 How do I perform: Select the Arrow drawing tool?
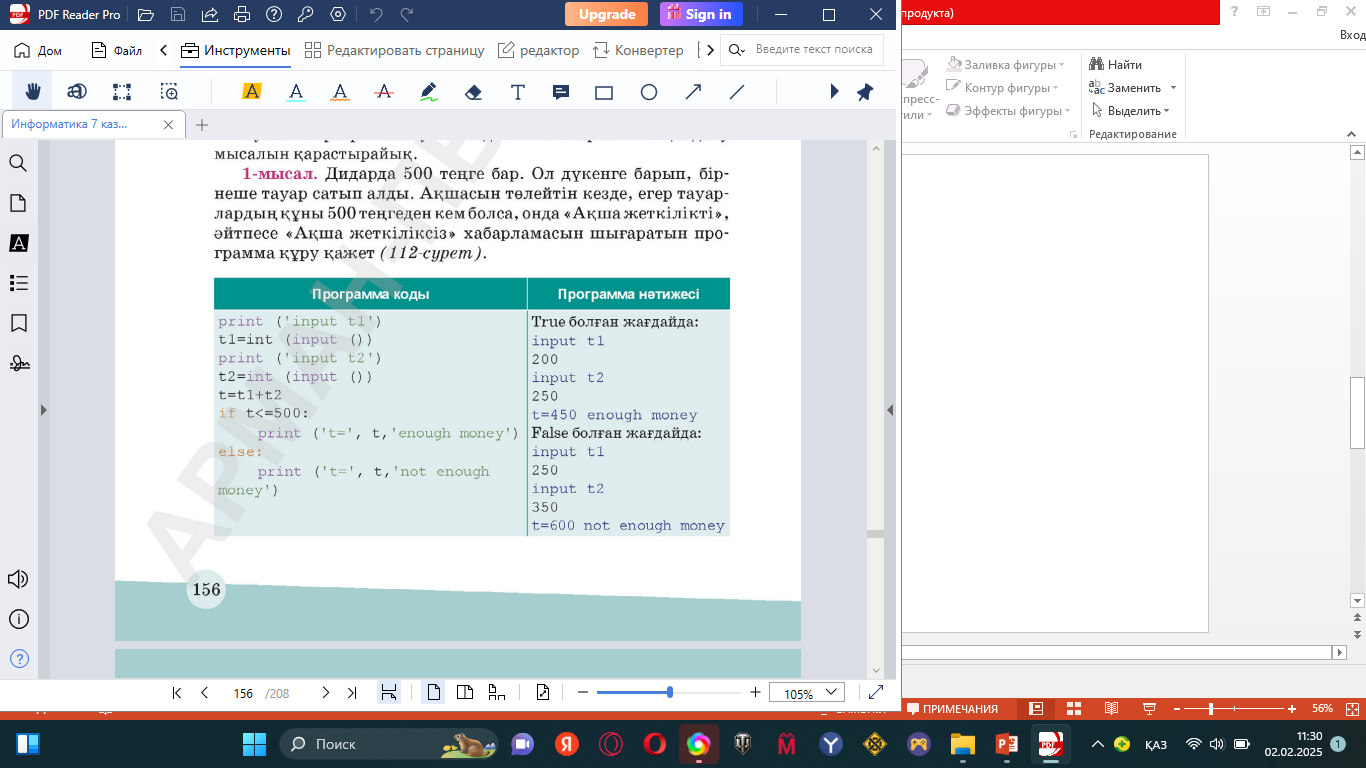(693, 92)
